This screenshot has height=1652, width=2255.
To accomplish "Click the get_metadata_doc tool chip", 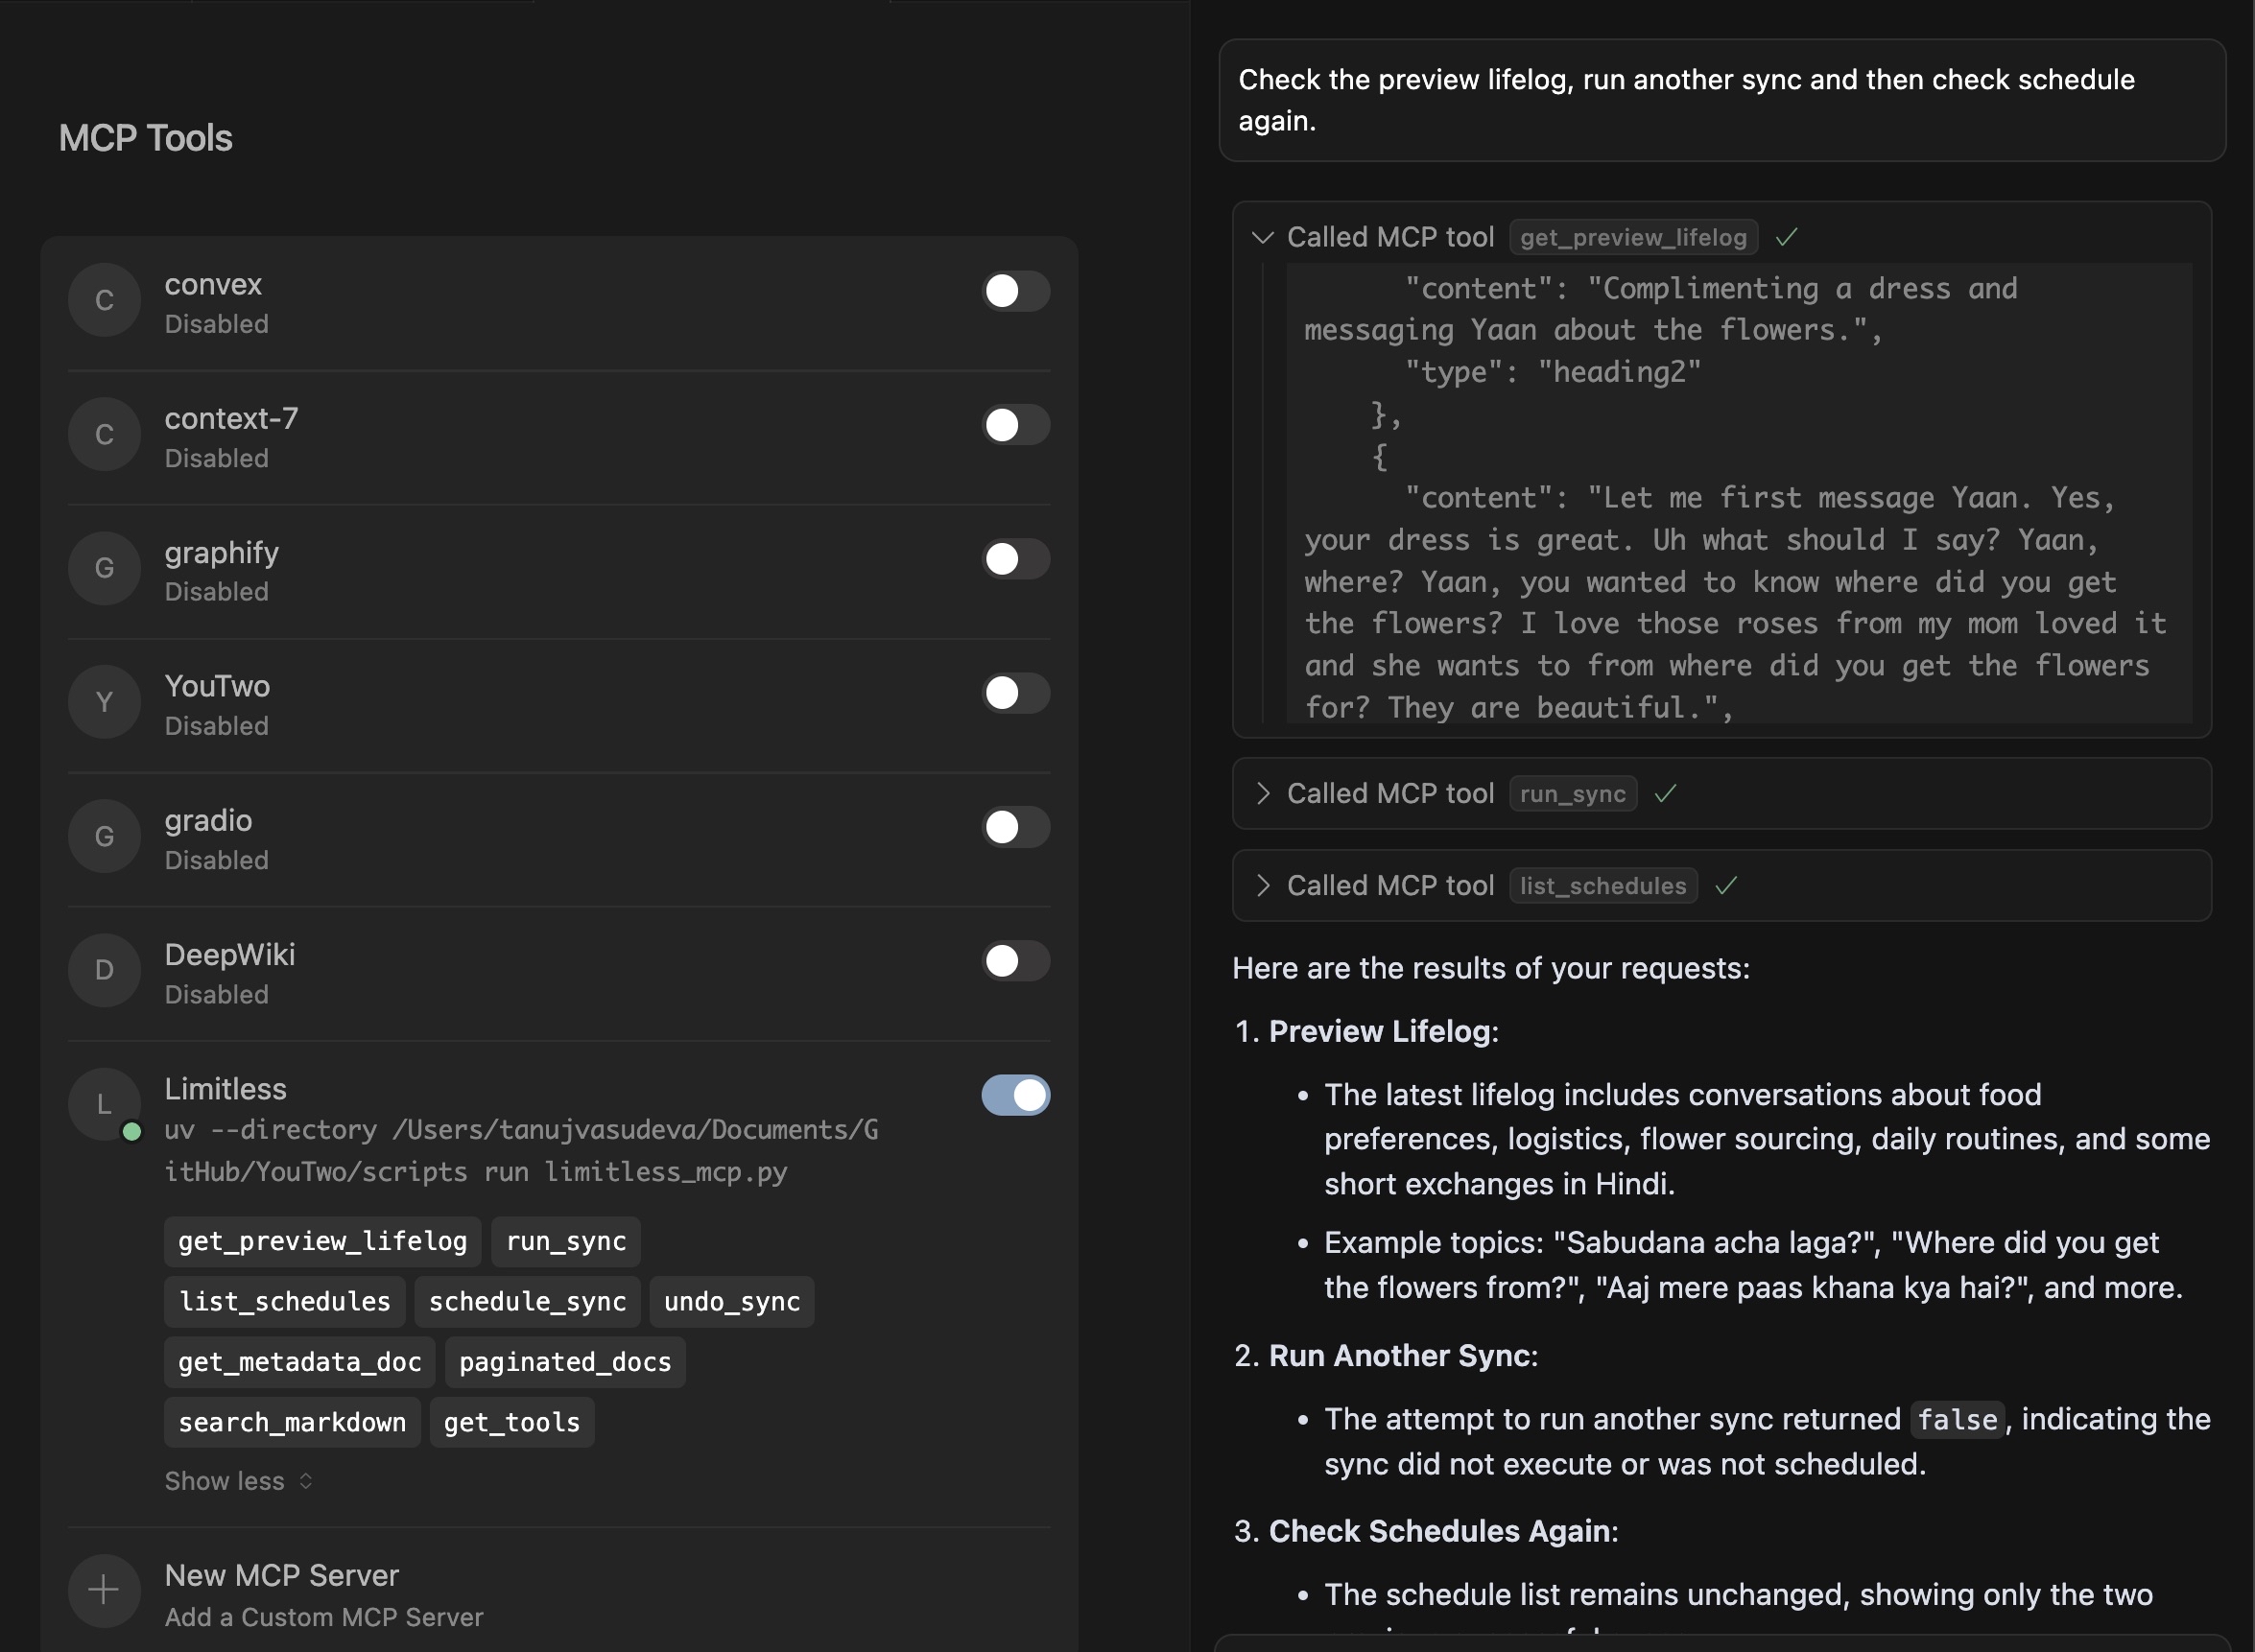I will point(299,1361).
